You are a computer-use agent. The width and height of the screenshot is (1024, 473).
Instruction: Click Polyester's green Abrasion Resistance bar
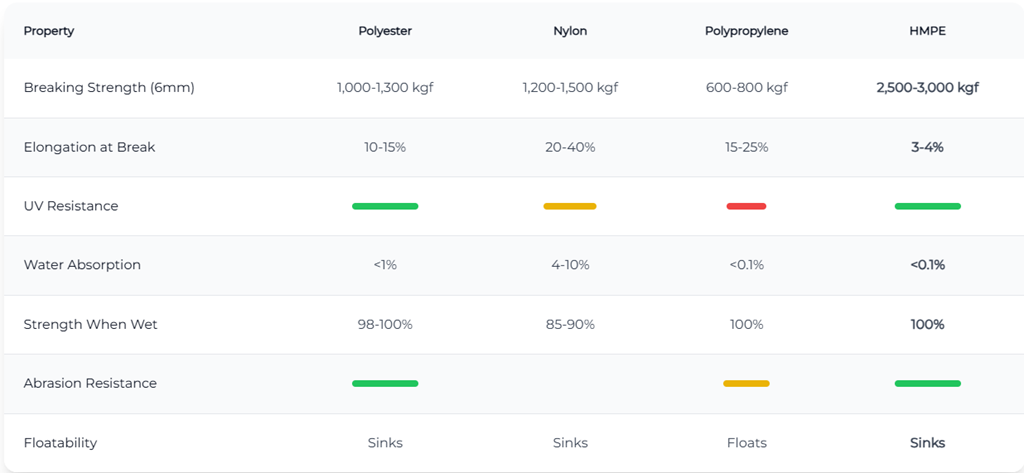385,383
